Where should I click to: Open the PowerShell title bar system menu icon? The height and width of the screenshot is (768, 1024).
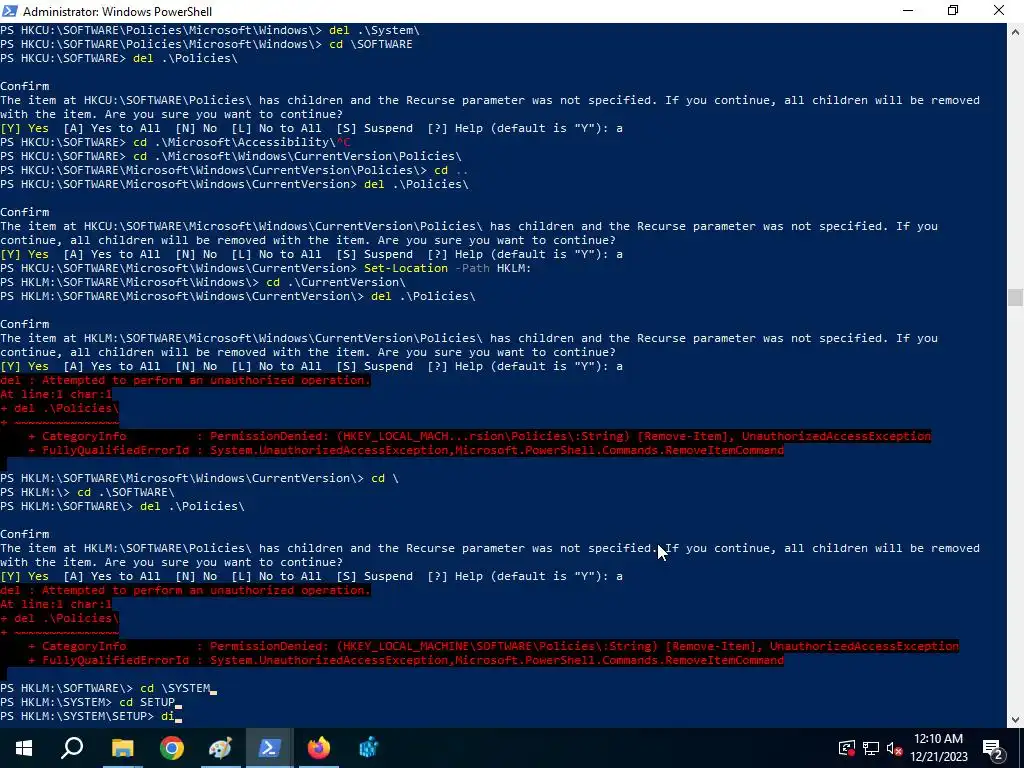pyautogui.click(x=10, y=11)
